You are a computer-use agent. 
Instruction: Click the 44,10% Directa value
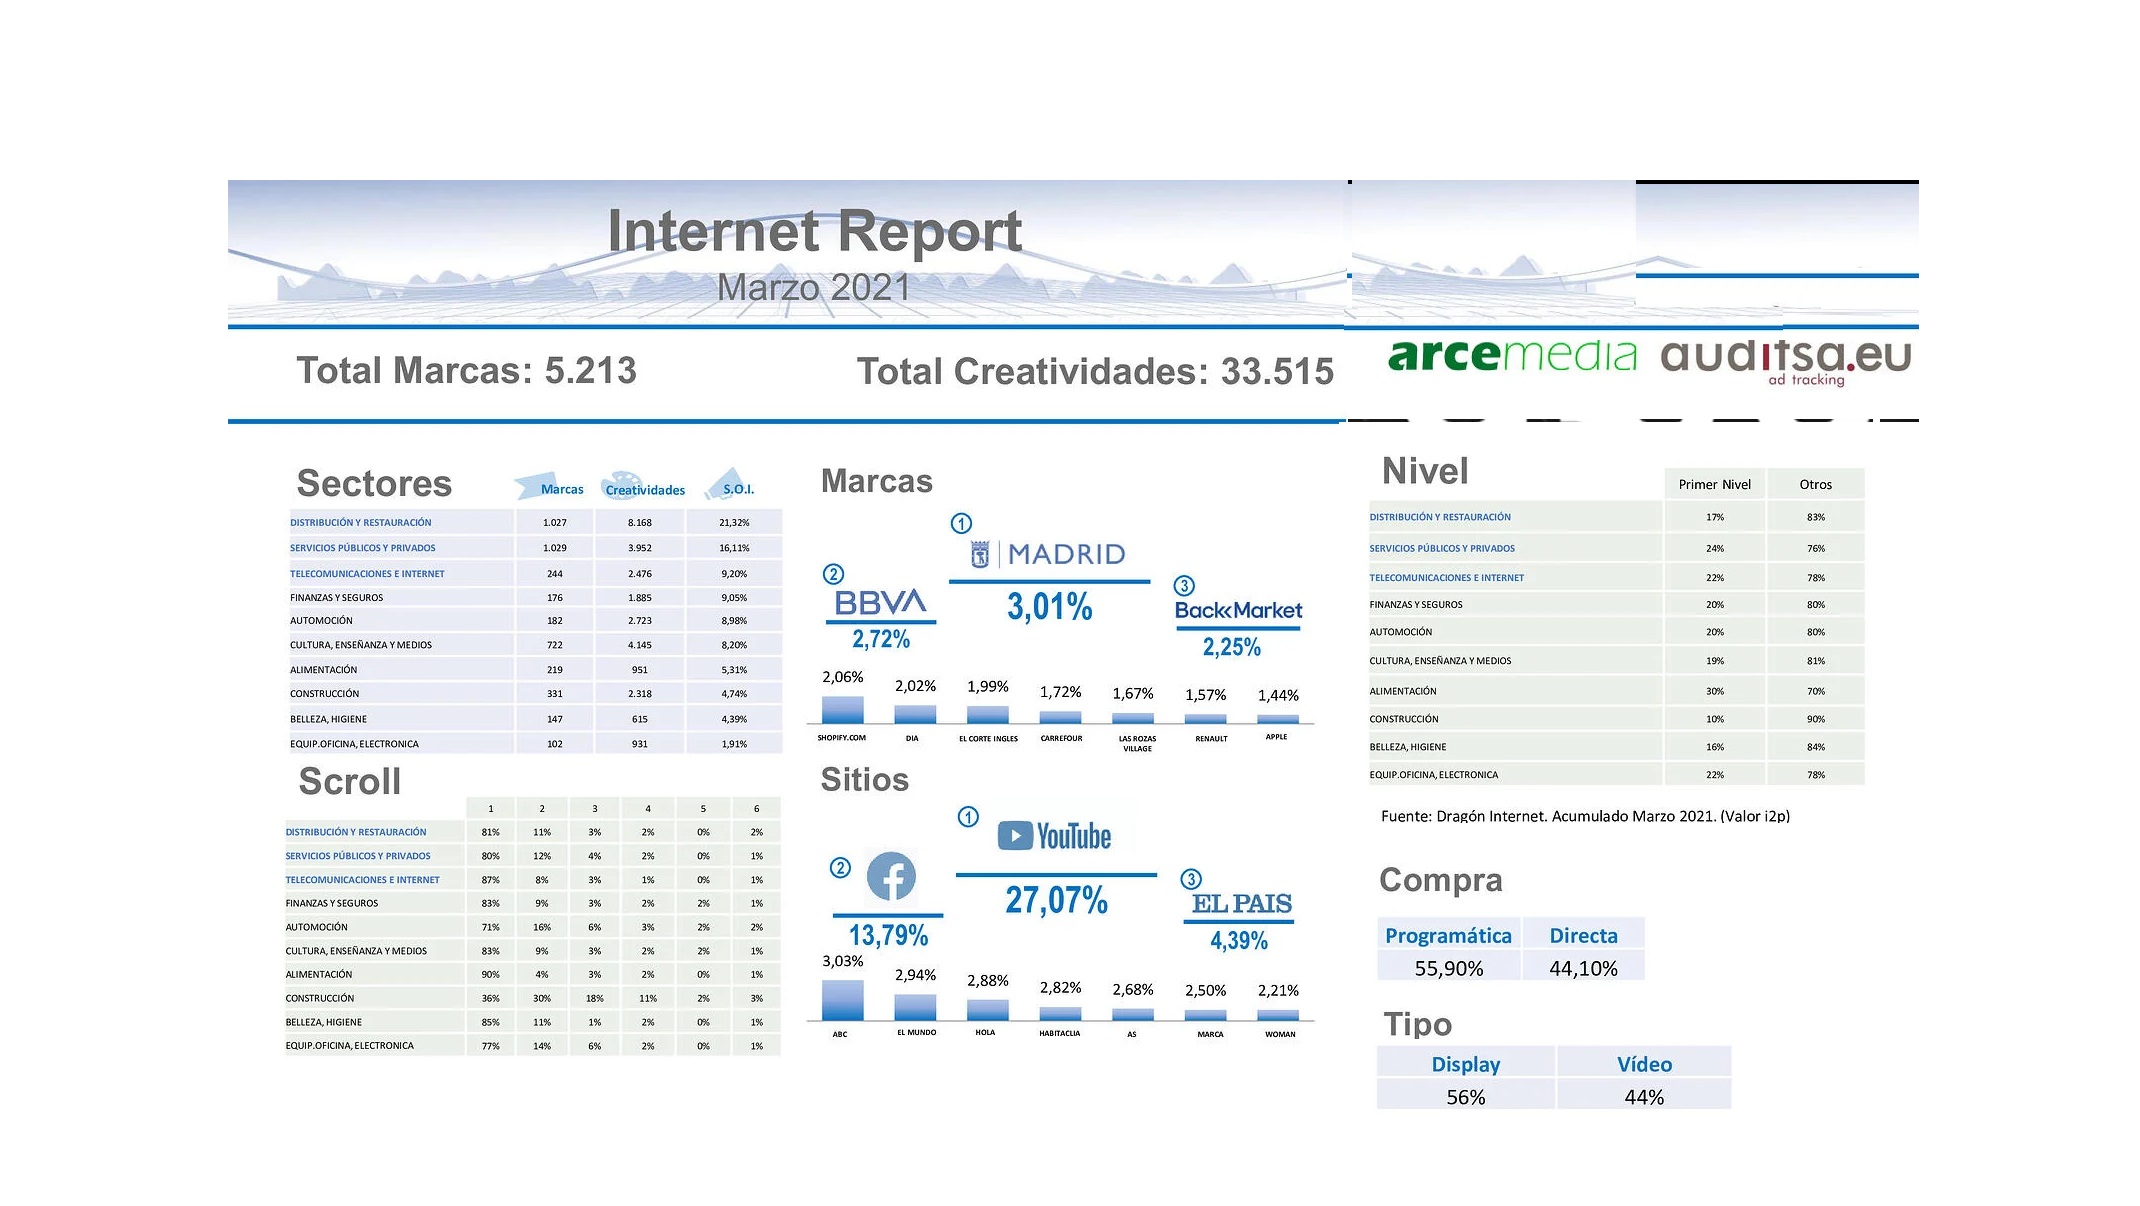point(1583,968)
